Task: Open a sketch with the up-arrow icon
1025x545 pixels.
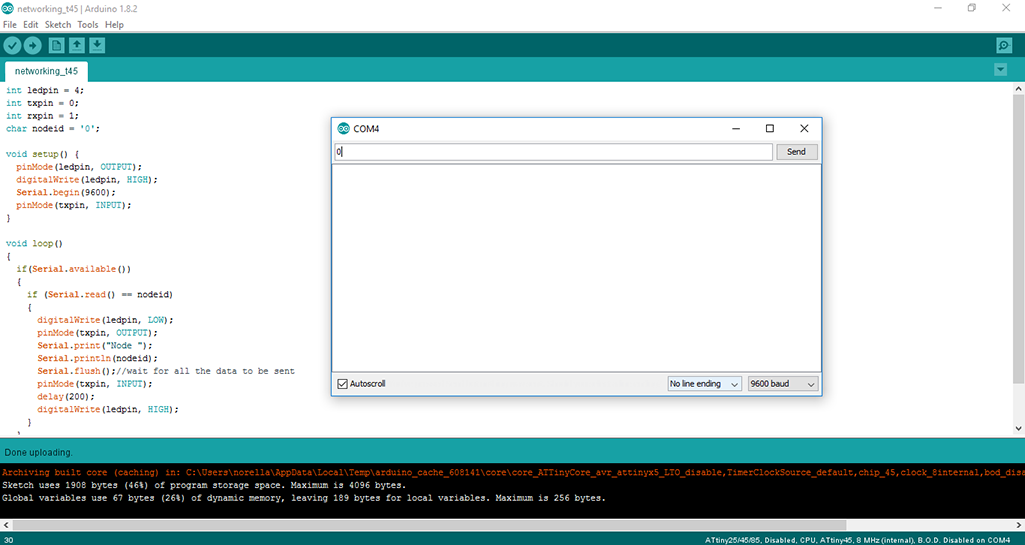Action: (77, 45)
